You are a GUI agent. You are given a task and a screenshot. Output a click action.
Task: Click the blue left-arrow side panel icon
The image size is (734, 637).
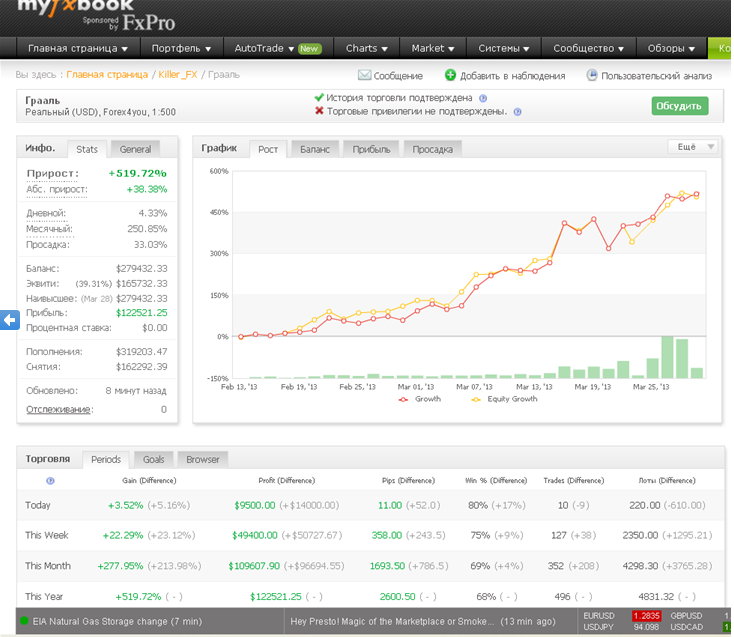pos(9,320)
